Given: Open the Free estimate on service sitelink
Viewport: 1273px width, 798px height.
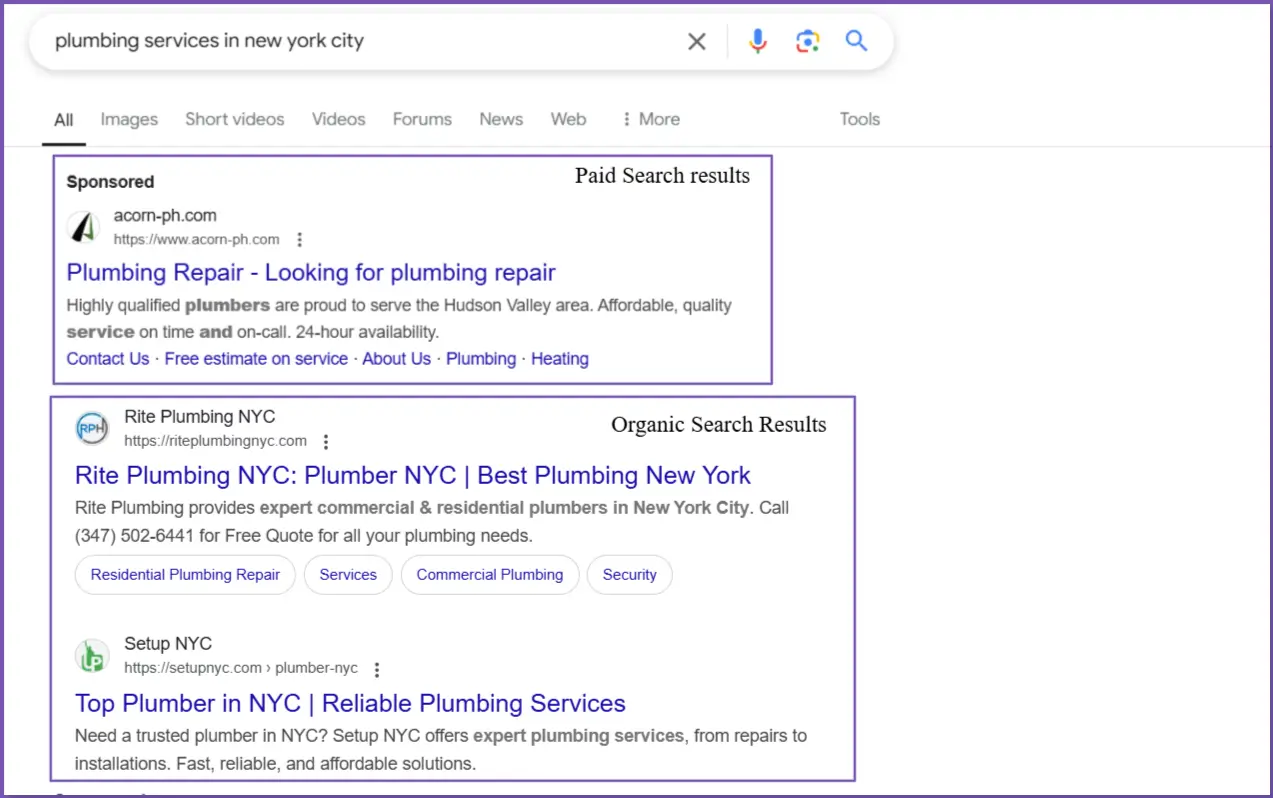Looking at the screenshot, I should point(256,358).
